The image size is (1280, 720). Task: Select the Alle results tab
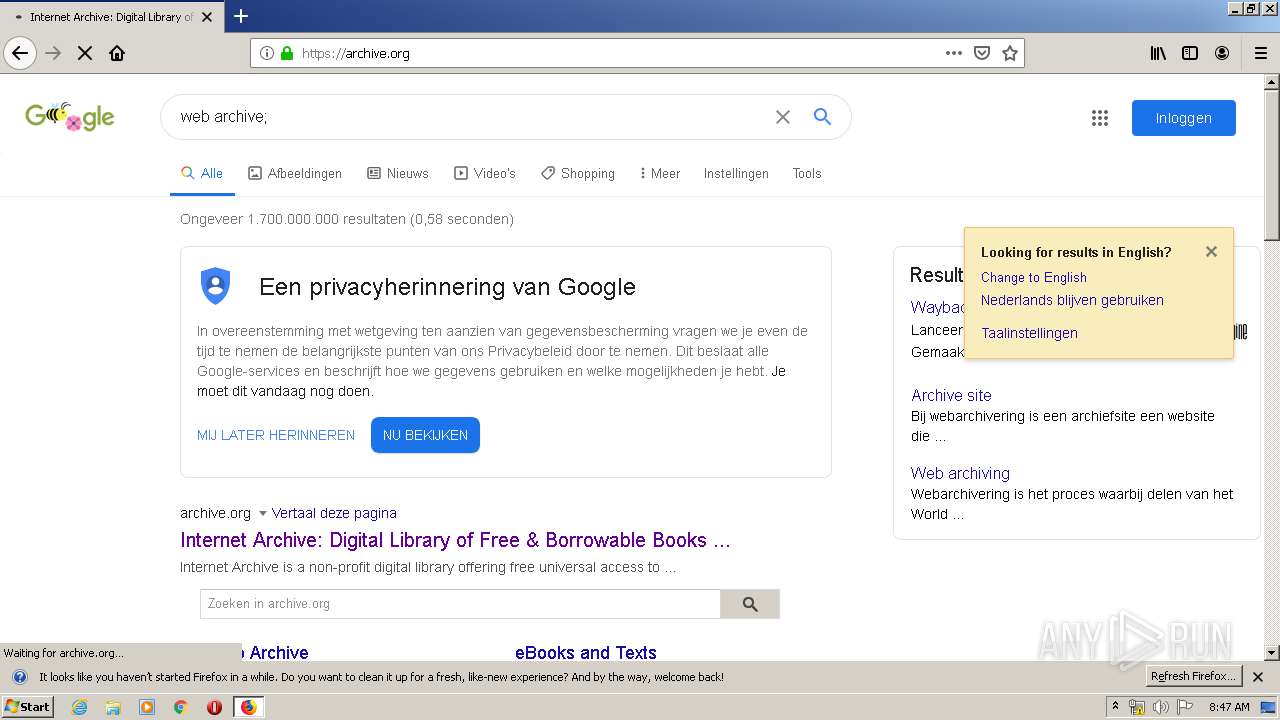(202, 173)
